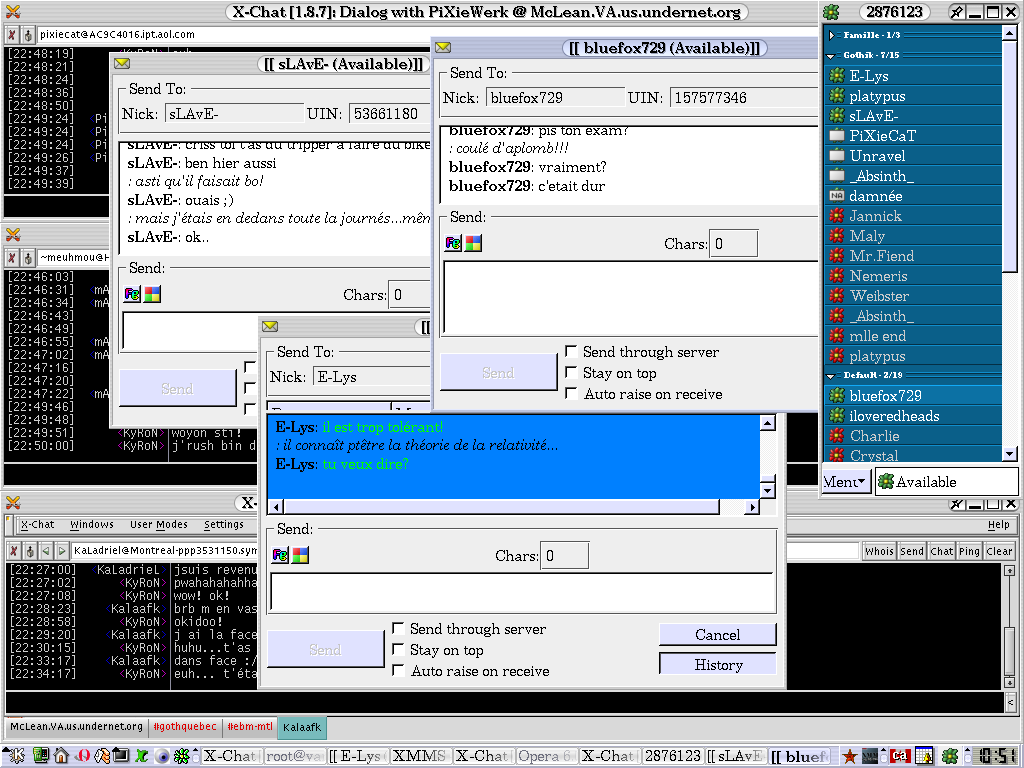Click the home icon in the taskbar
The image size is (1024, 768).
click(60, 756)
